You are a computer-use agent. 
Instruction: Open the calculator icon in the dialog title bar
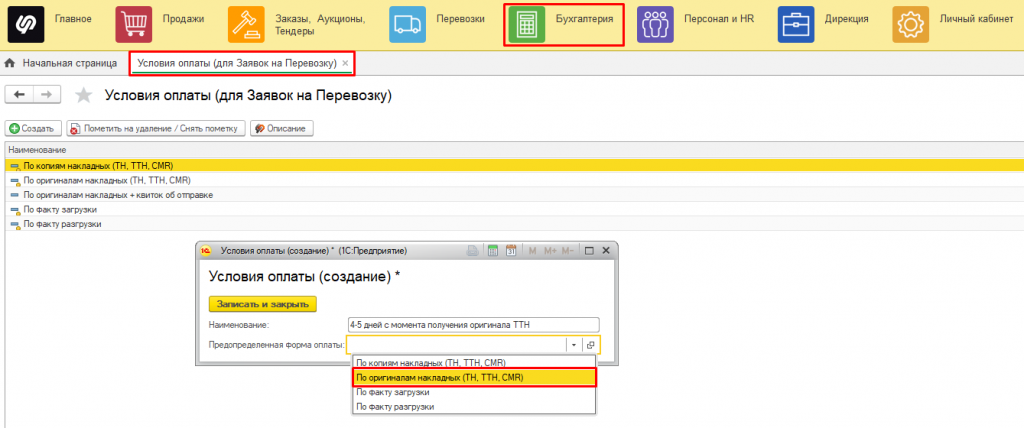493,250
